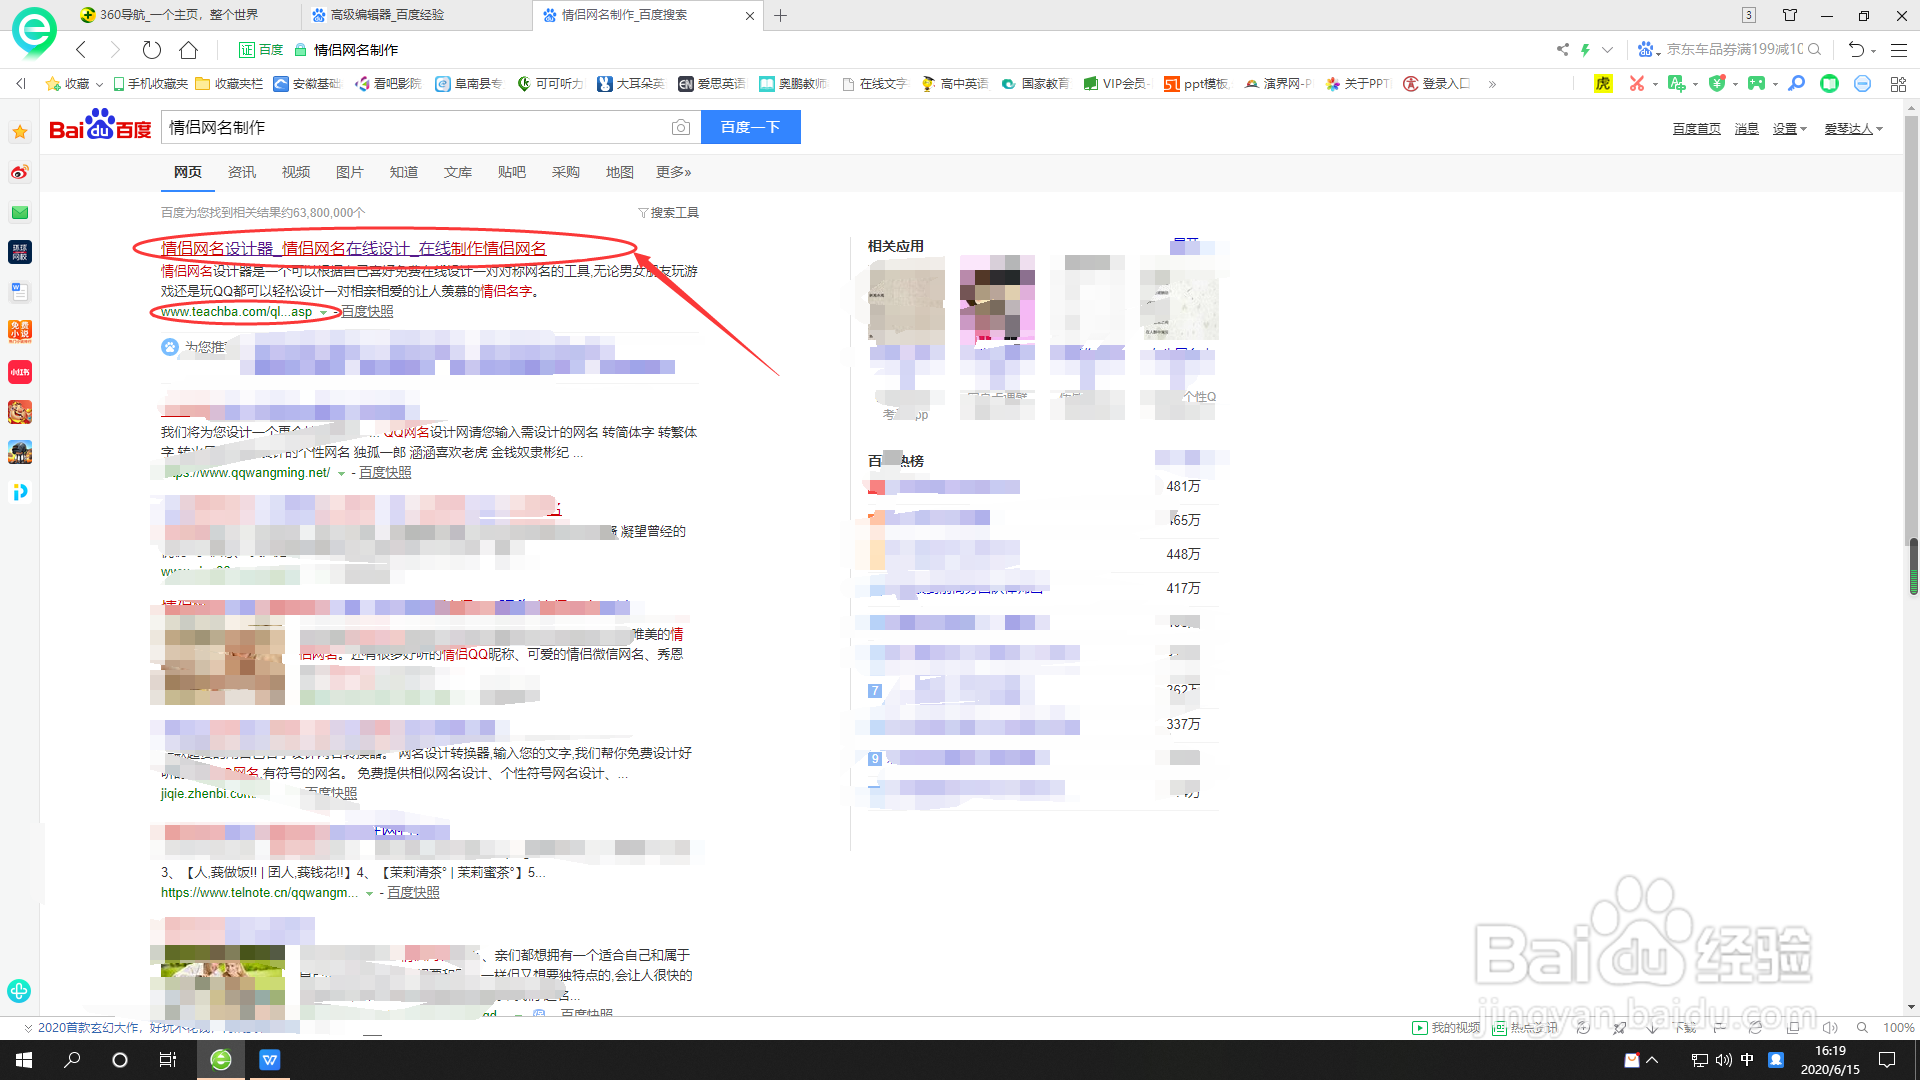This screenshot has height=1080, width=1920.
Task: Collapse the bookmarks bar with the left arrow
Action: click(x=21, y=84)
